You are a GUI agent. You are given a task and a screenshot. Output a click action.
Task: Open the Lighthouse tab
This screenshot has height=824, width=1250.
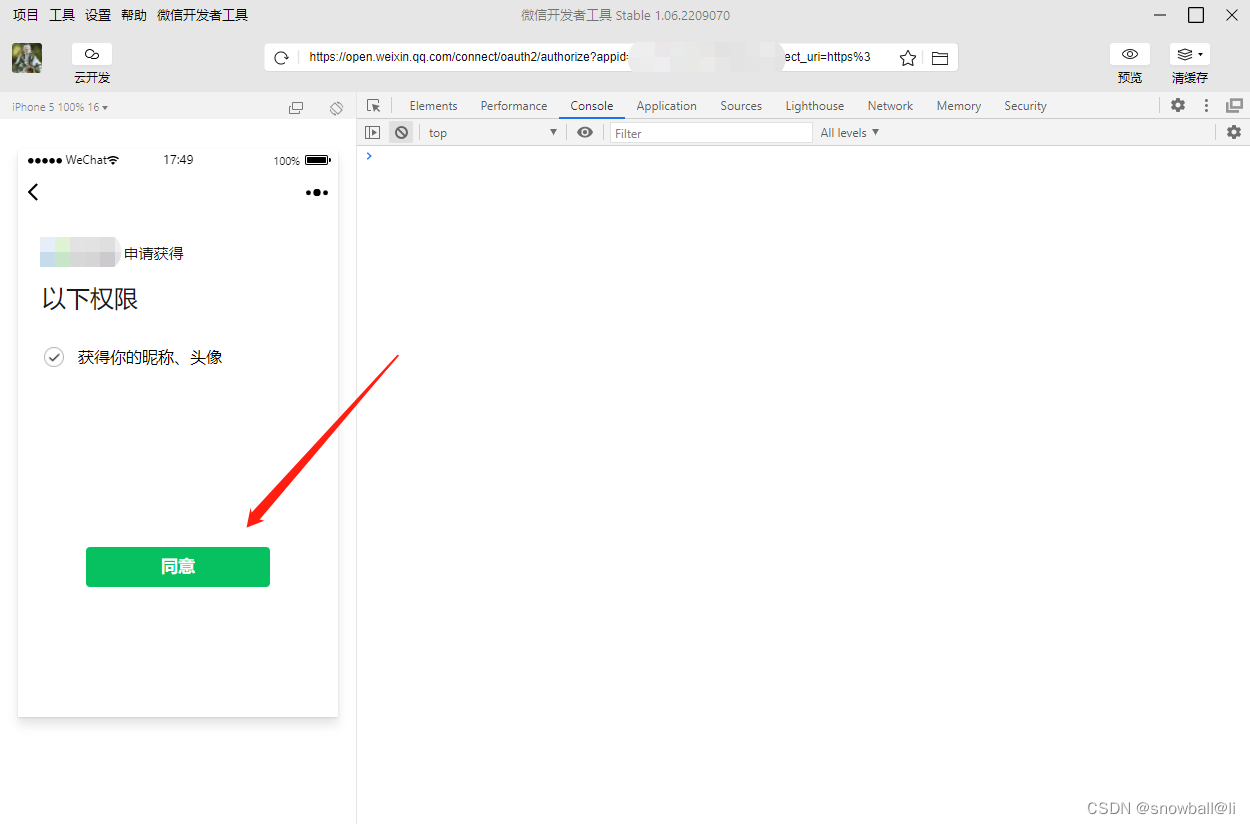click(x=815, y=106)
